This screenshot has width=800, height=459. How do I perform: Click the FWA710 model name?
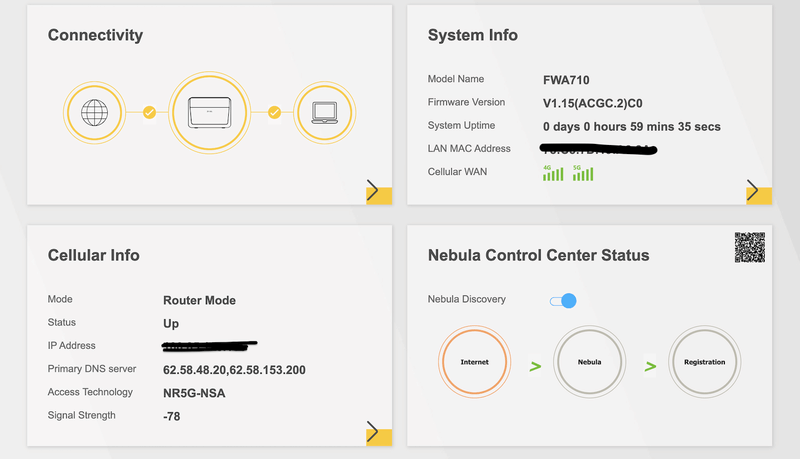[x=565, y=79]
